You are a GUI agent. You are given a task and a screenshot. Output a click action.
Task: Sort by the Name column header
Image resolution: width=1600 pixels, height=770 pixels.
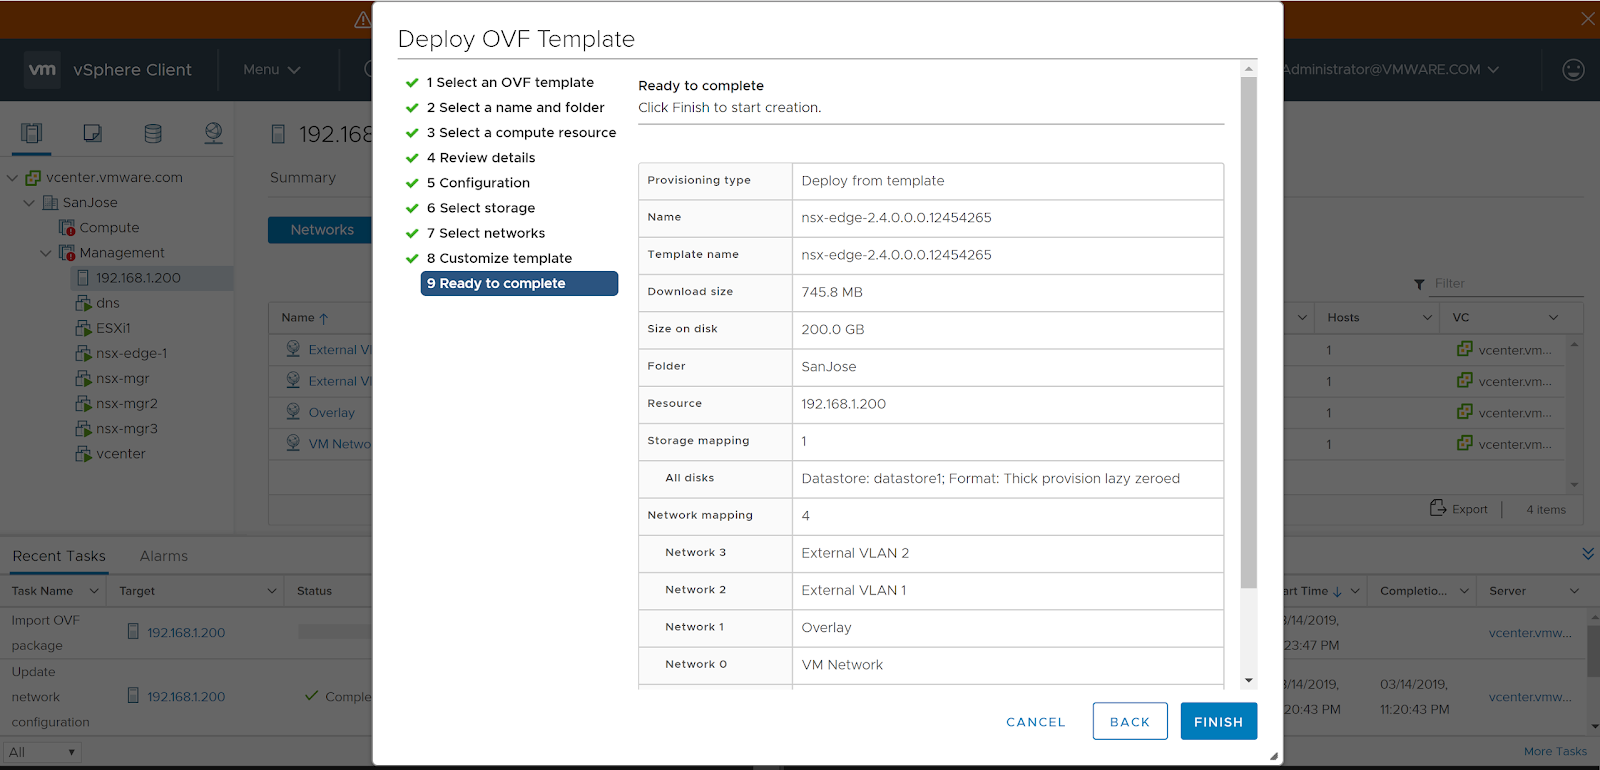pos(305,317)
